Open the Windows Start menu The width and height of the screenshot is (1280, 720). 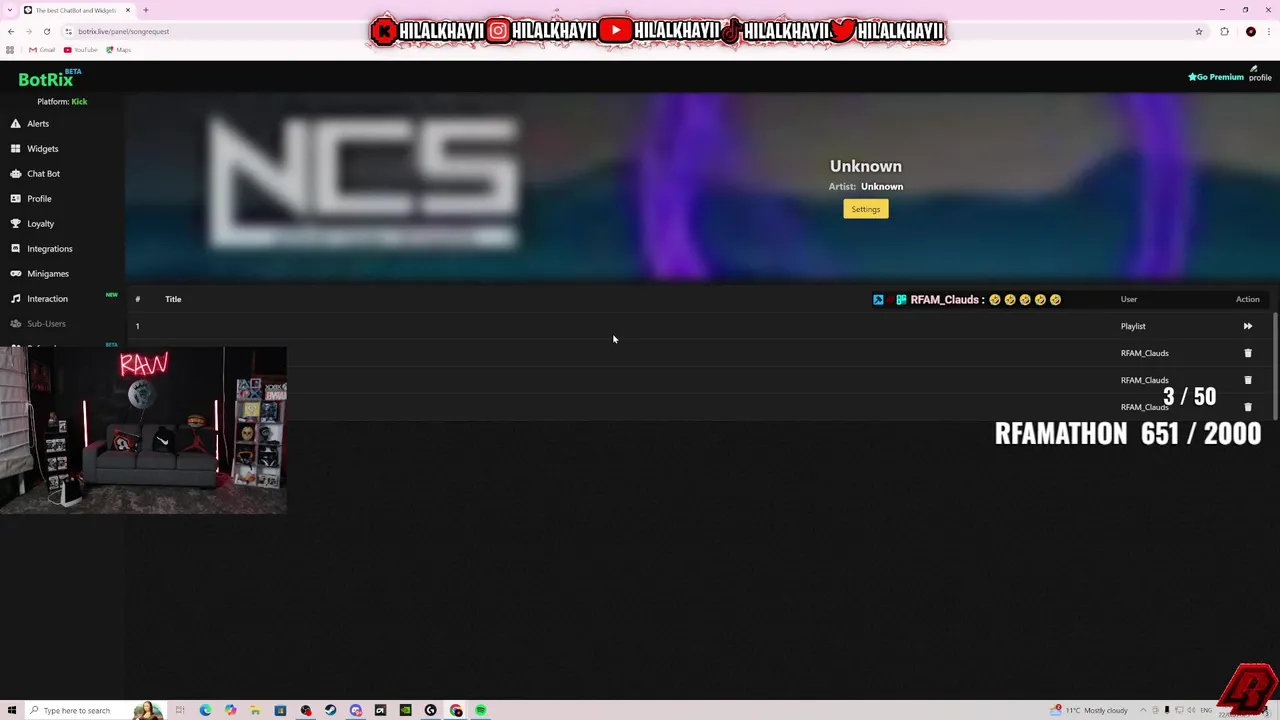12,710
